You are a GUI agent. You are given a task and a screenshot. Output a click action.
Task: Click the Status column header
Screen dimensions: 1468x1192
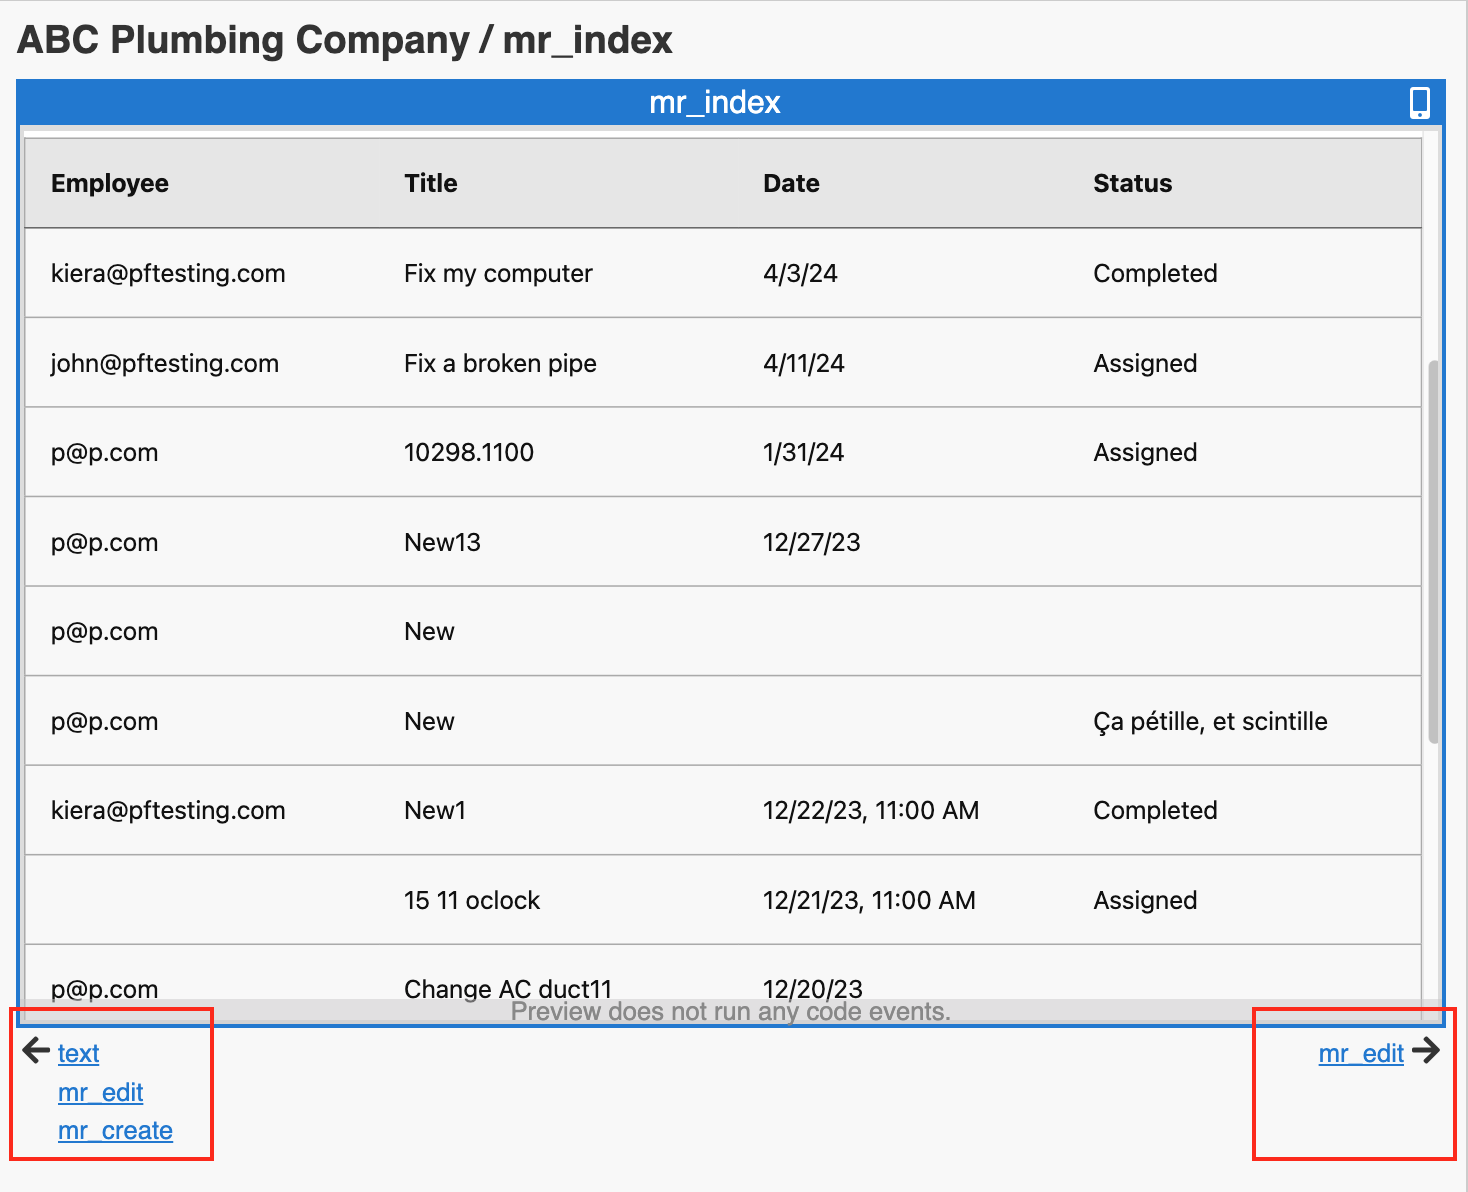tap(1132, 184)
